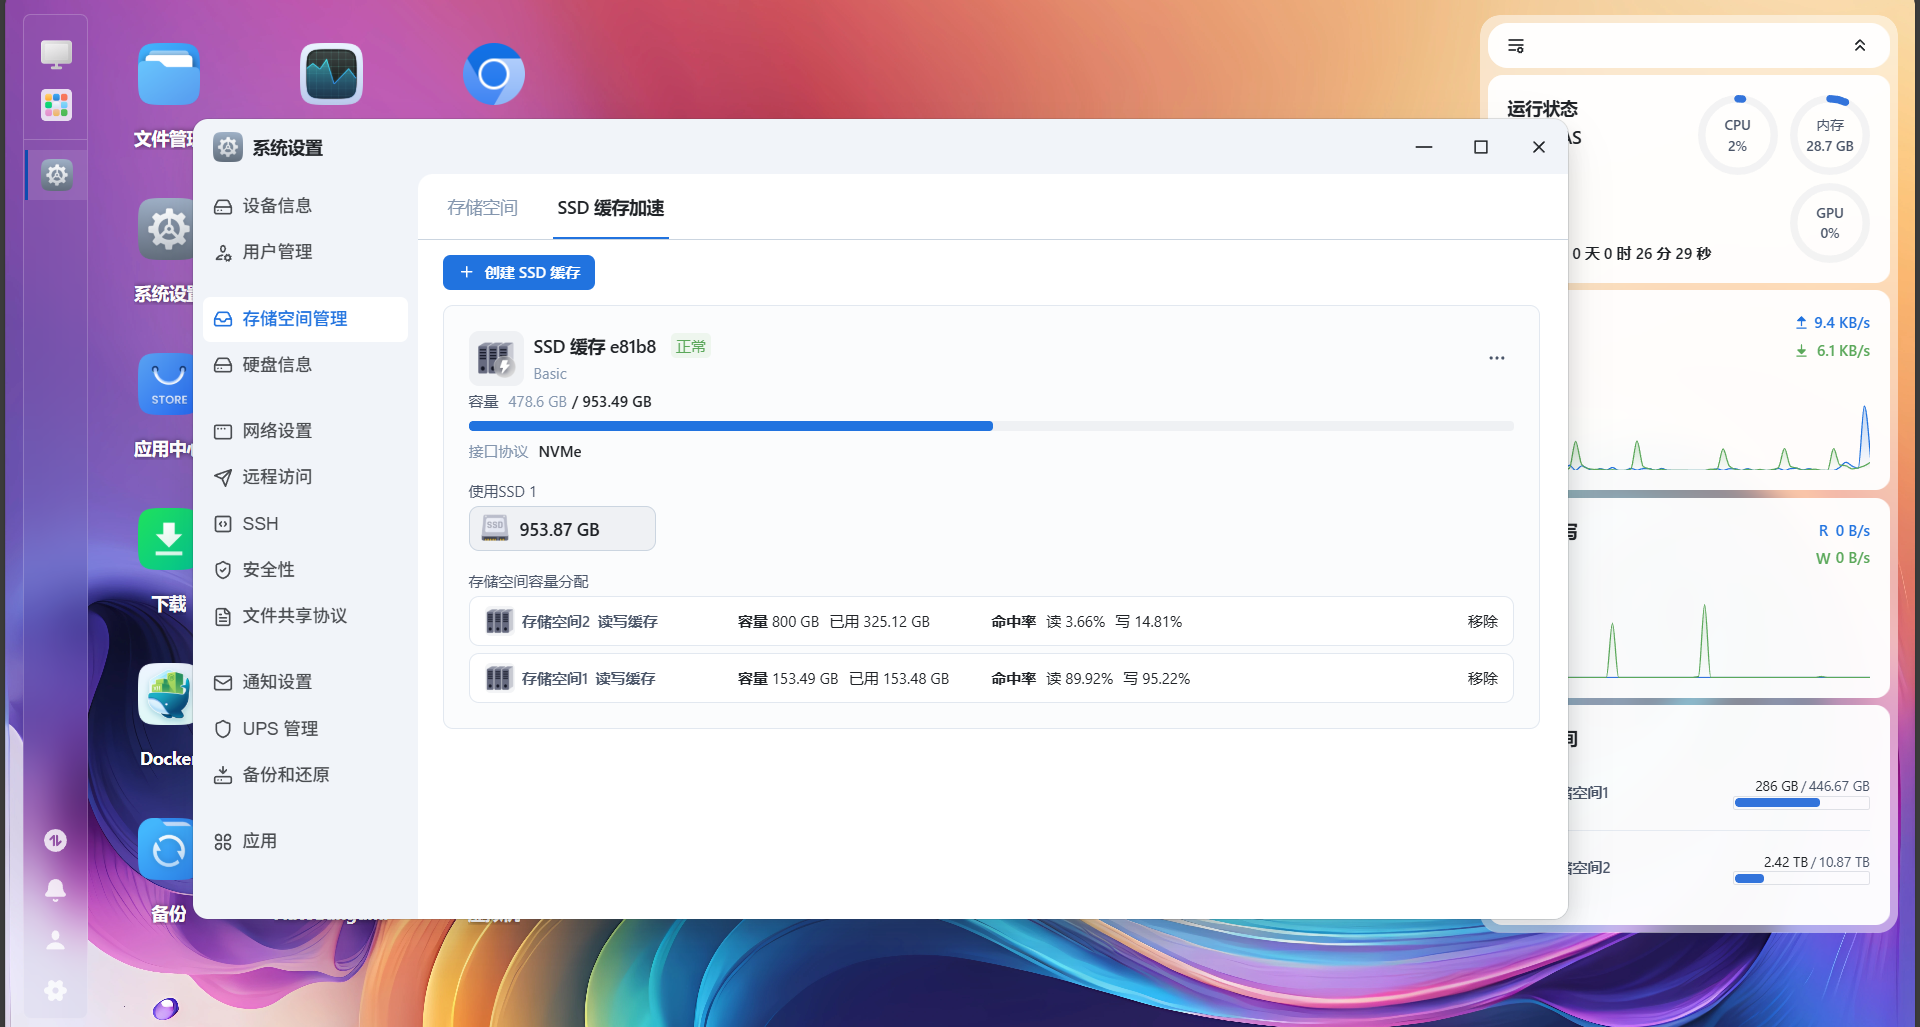Open the app grid icon in left dock
Image resolution: width=1920 pixels, height=1027 pixels.
pyautogui.click(x=56, y=105)
